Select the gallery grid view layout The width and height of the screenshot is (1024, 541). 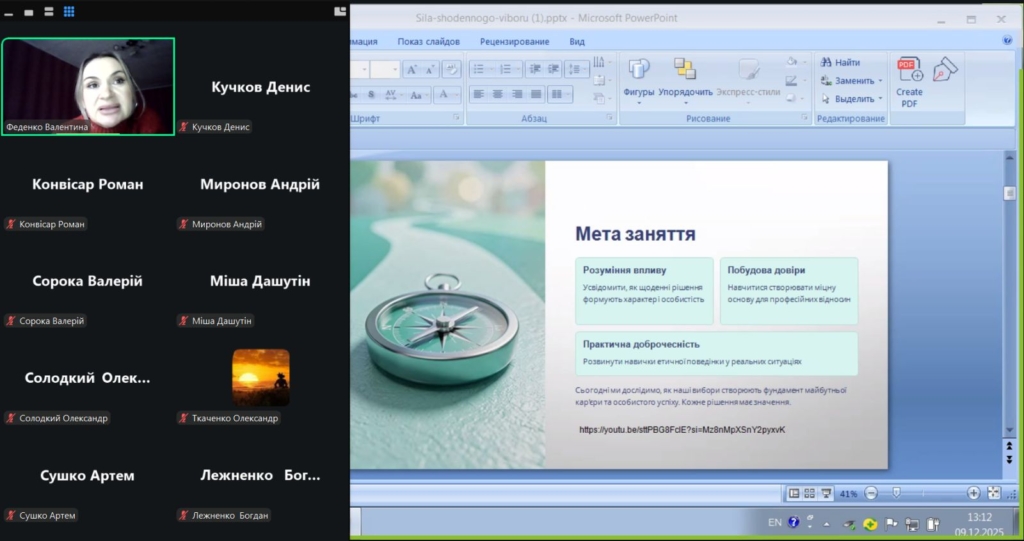pyautogui.click(x=69, y=12)
